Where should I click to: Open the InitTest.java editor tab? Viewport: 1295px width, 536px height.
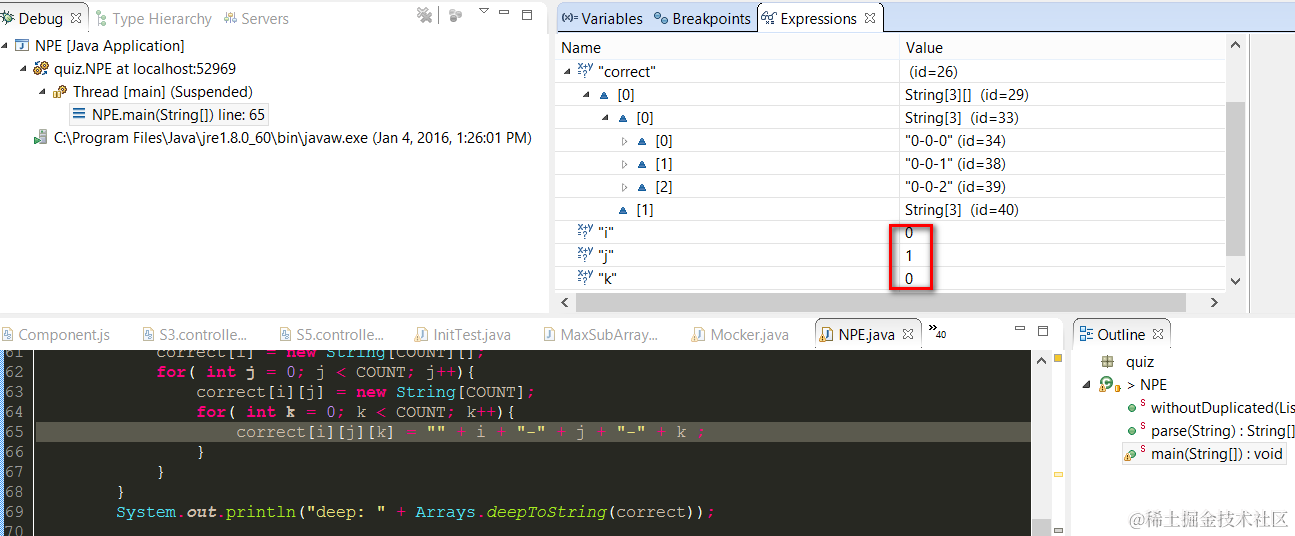[463, 335]
